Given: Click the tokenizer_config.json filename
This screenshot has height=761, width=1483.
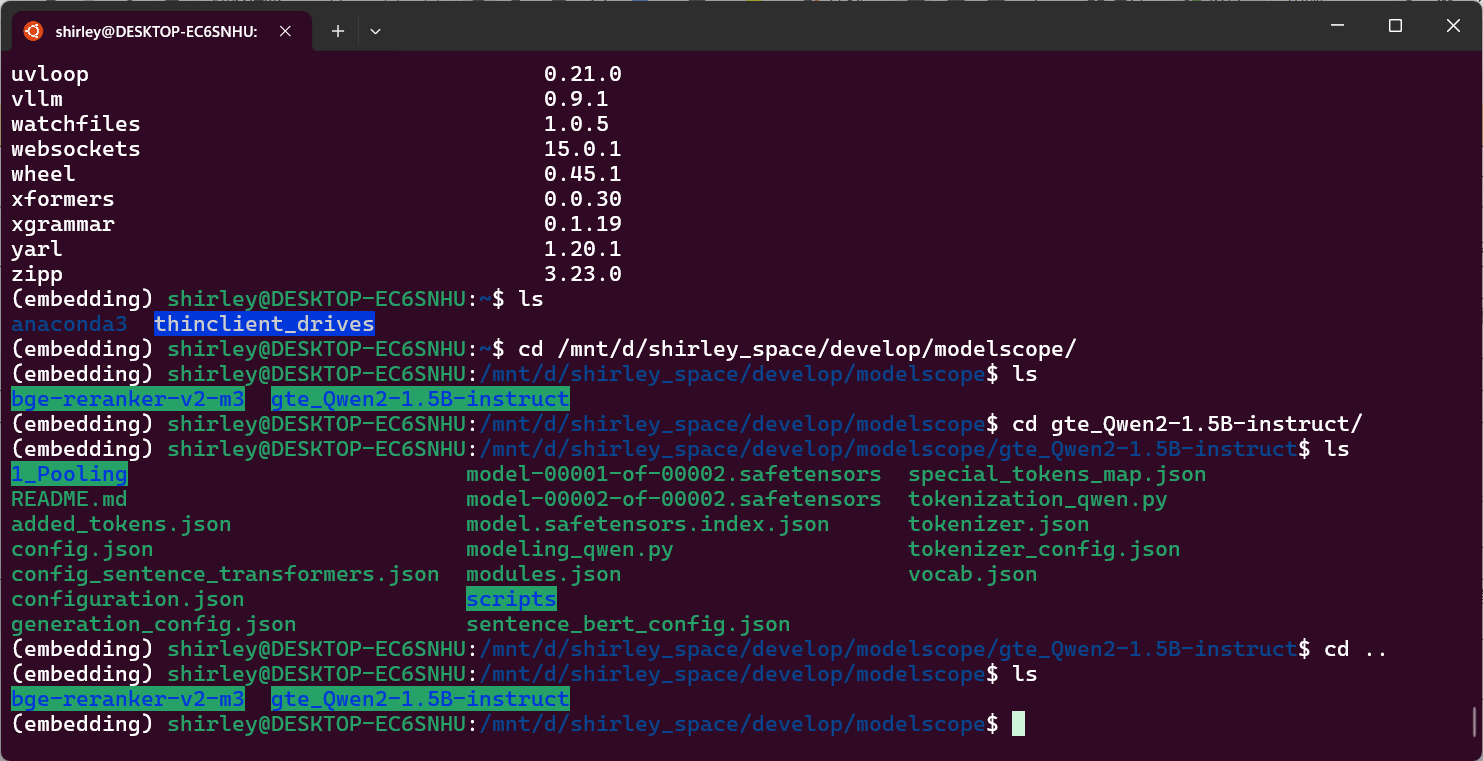Looking at the screenshot, I should click(1044, 548).
